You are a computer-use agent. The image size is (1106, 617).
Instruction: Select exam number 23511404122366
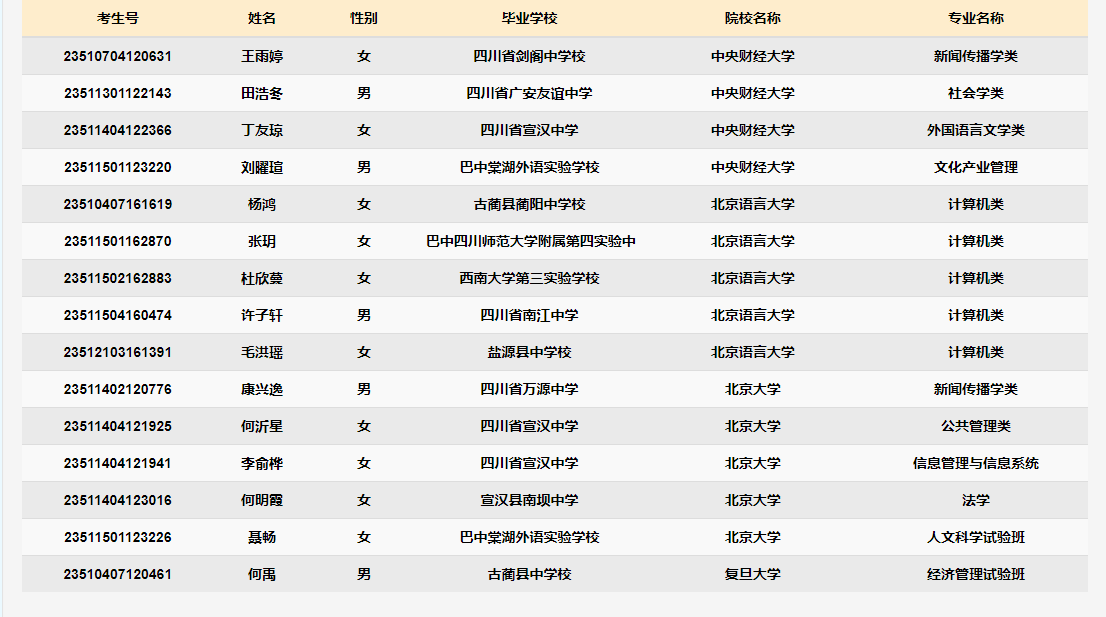point(118,130)
